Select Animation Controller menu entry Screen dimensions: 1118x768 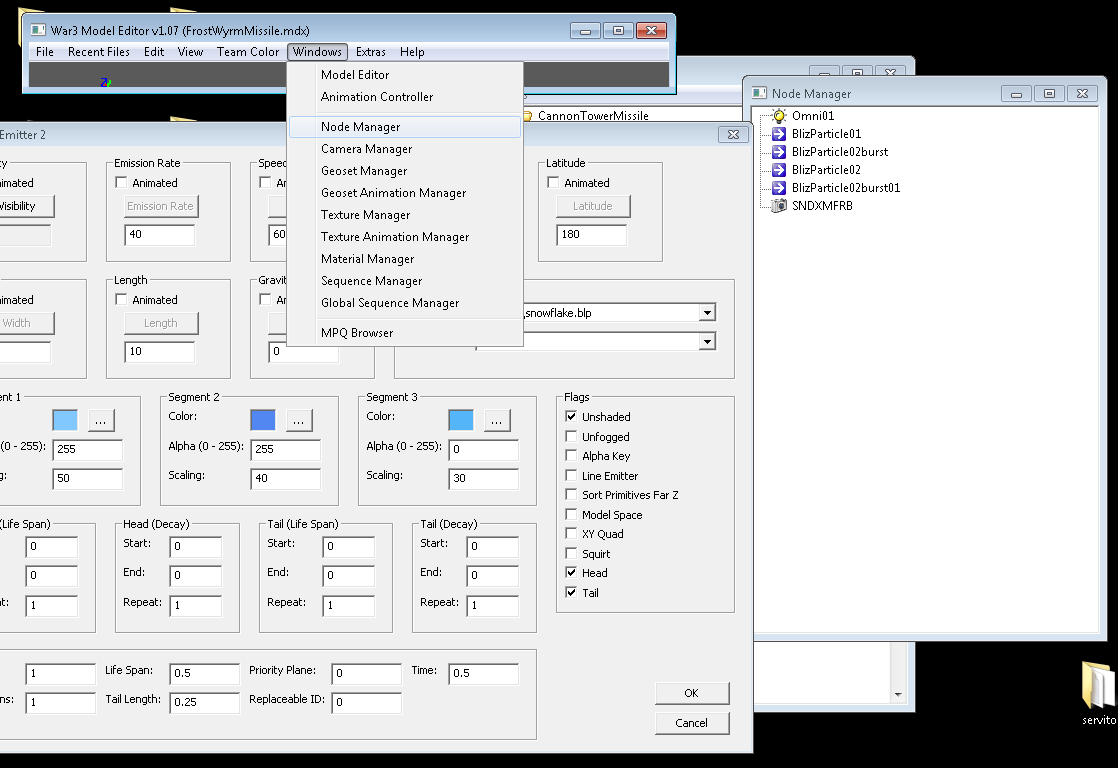405,97
